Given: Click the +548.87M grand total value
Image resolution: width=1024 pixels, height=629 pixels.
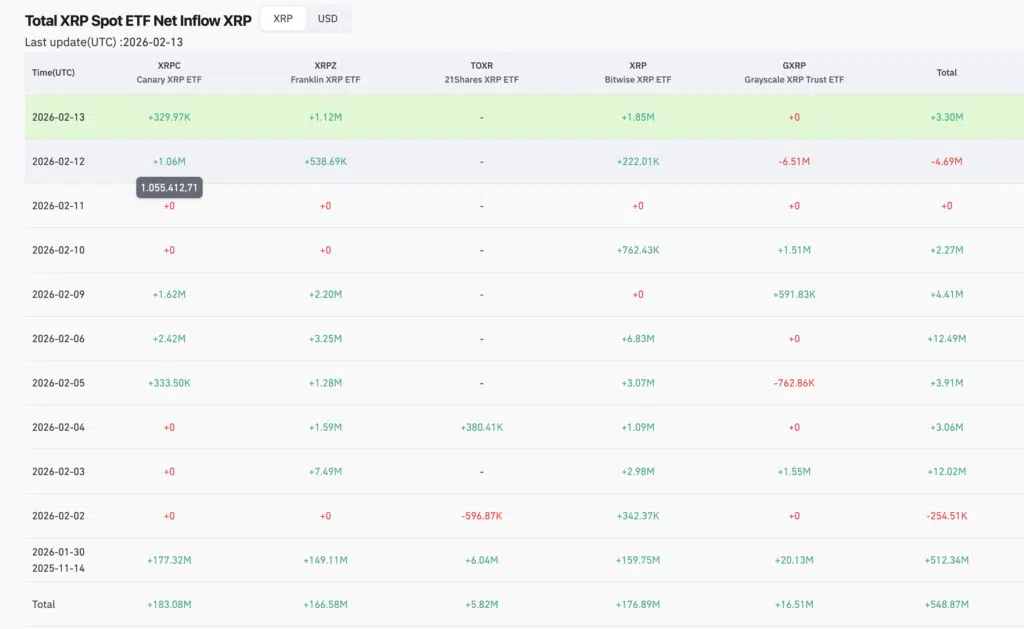Looking at the screenshot, I should (946, 604).
